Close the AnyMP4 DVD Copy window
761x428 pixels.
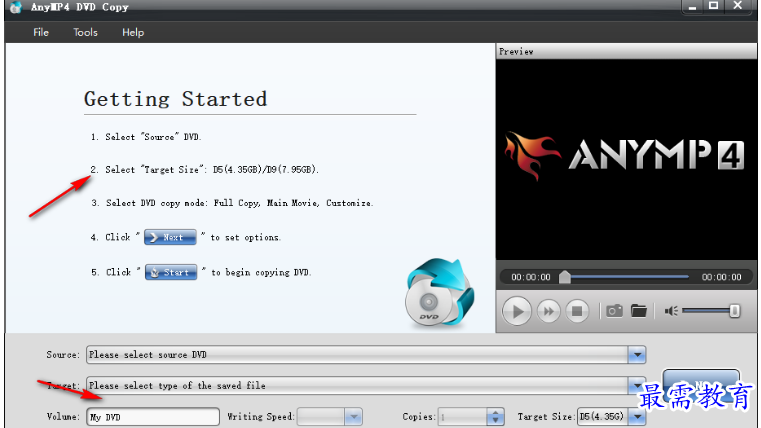point(738,6)
